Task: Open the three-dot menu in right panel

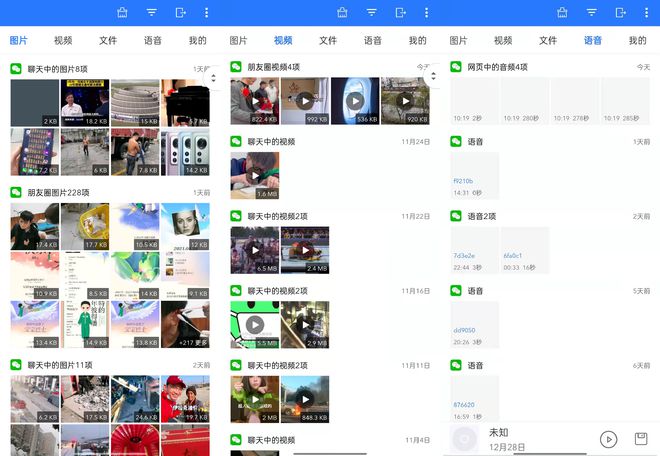Action: coord(647,13)
